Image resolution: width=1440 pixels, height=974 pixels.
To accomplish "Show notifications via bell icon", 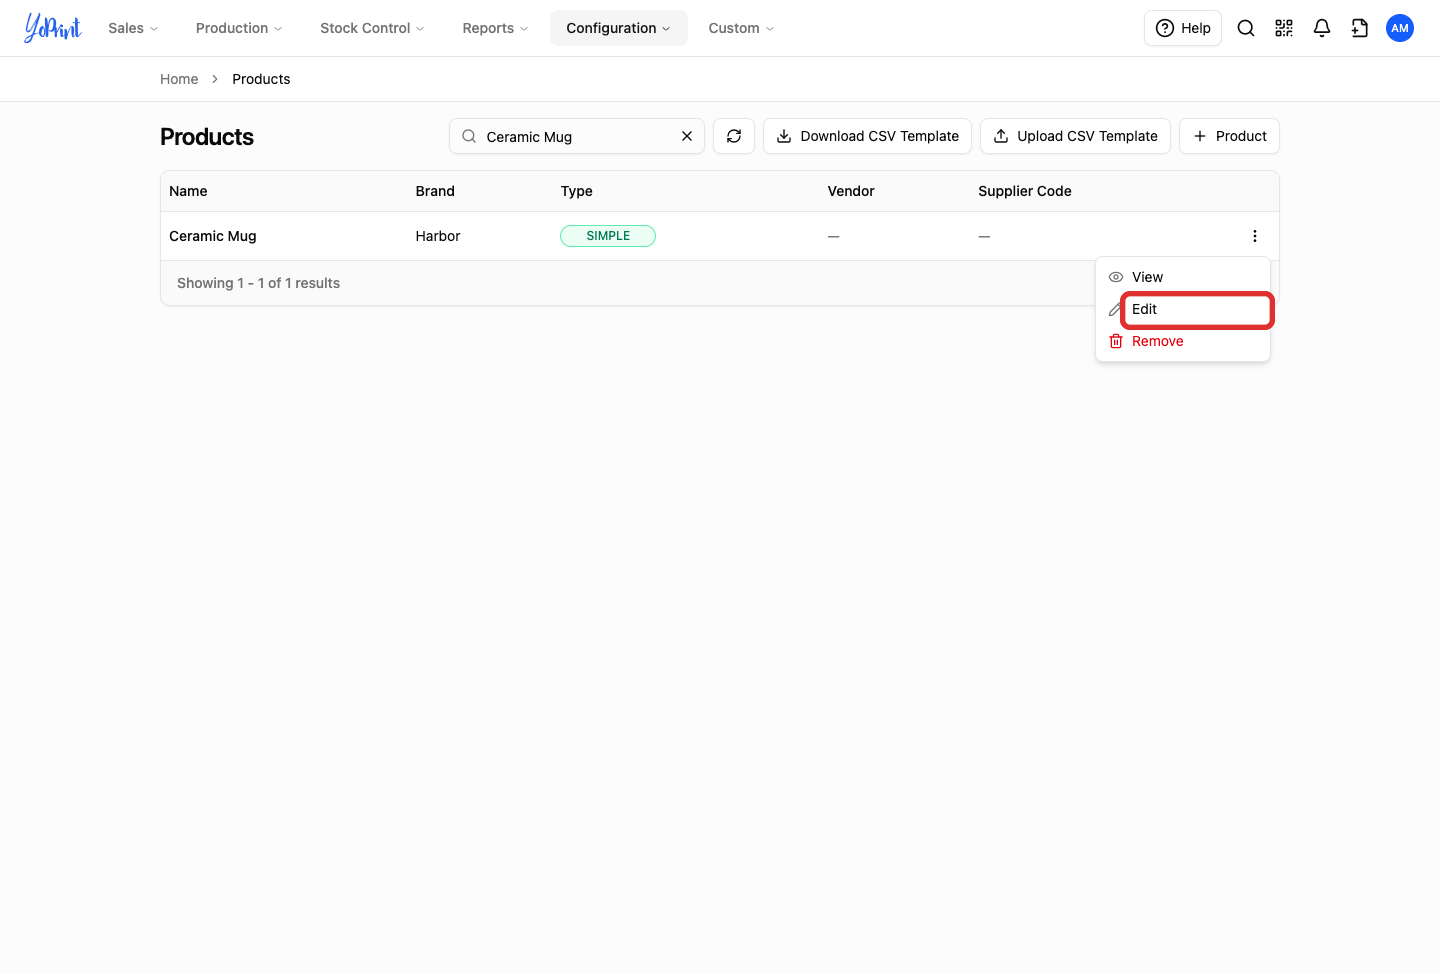I will 1322,28.
